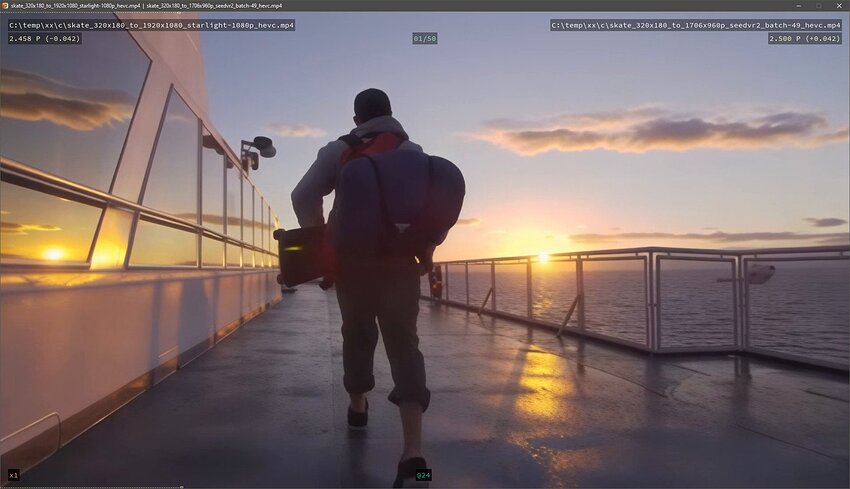
Task: Click the seedvr2_batch-49_hevc.mp4 file path label
Action: pos(696,25)
